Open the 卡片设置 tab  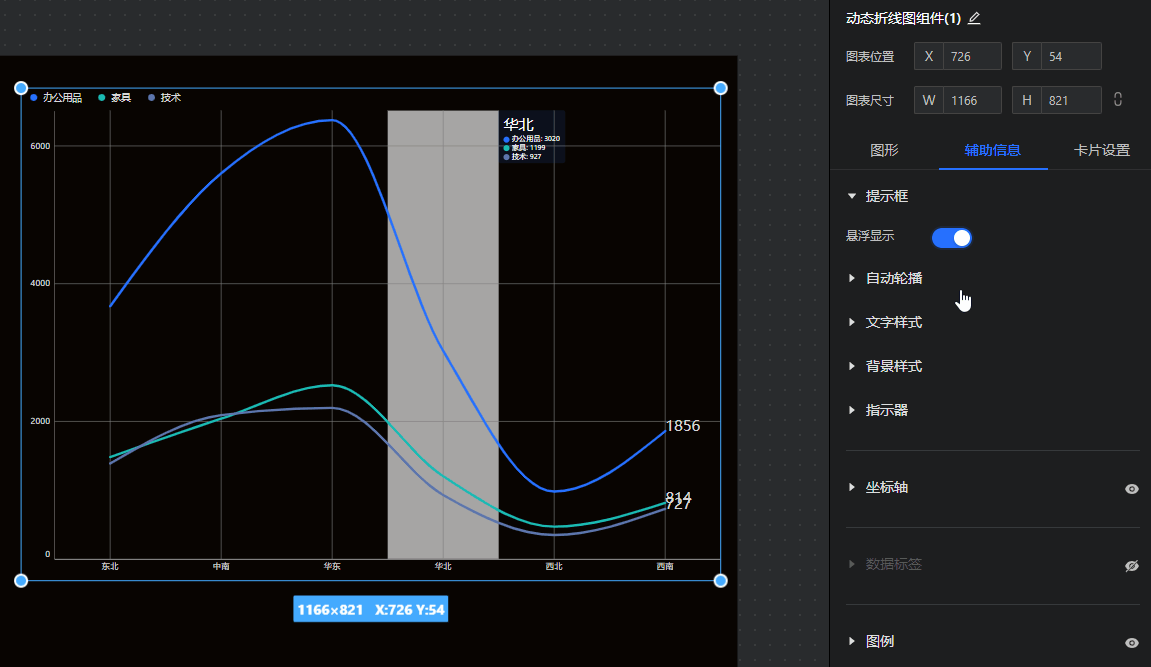[1101, 151]
